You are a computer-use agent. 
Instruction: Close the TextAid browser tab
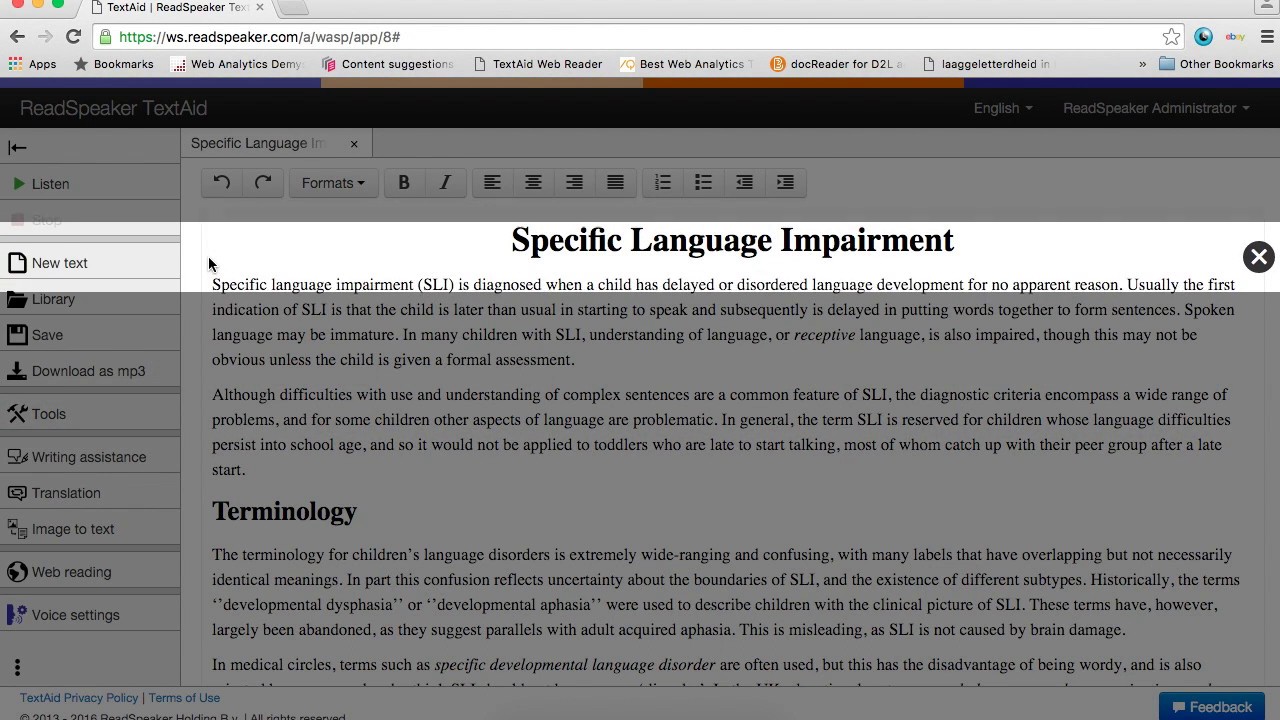pyautogui.click(x=260, y=7)
